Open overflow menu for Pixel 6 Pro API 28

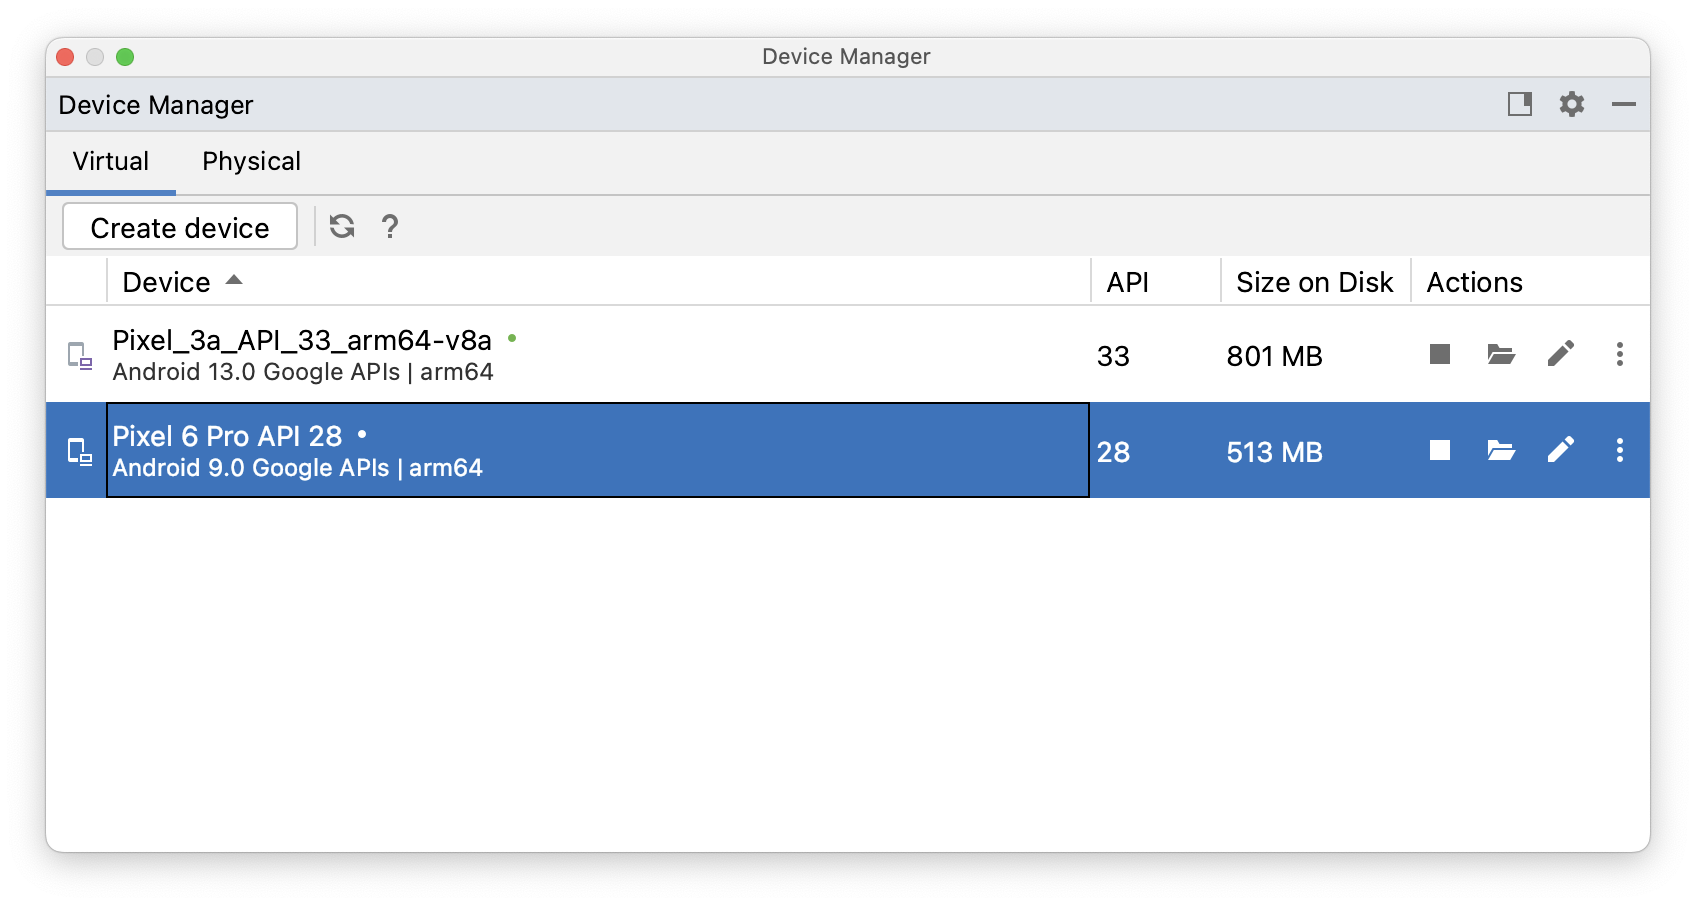point(1620,450)
